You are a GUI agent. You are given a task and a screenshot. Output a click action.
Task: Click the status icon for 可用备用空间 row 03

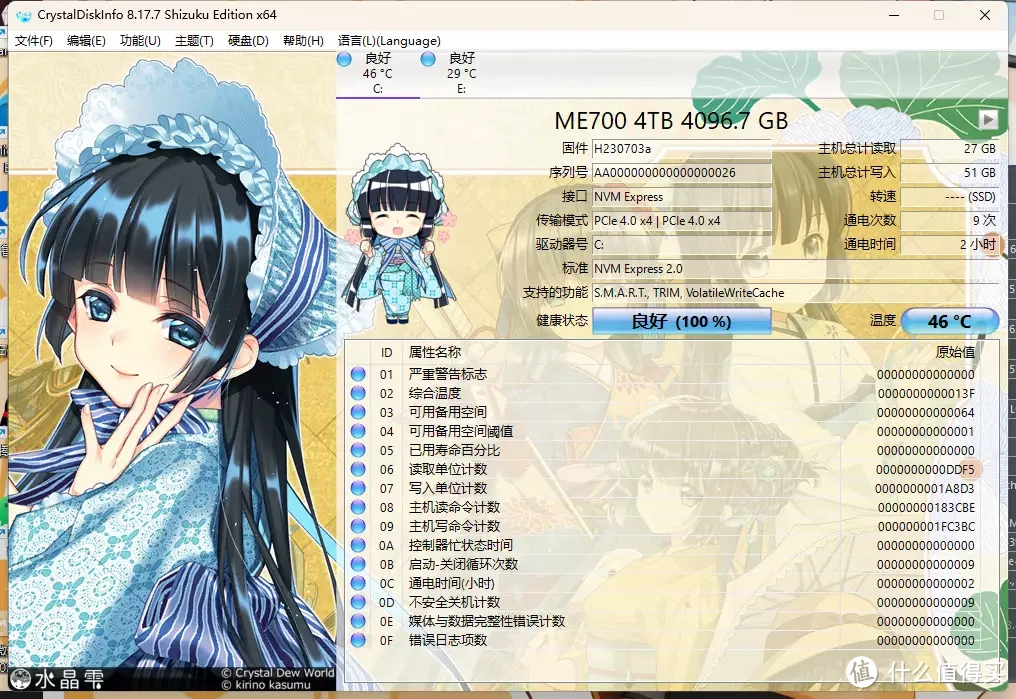[x=358, y=412]
